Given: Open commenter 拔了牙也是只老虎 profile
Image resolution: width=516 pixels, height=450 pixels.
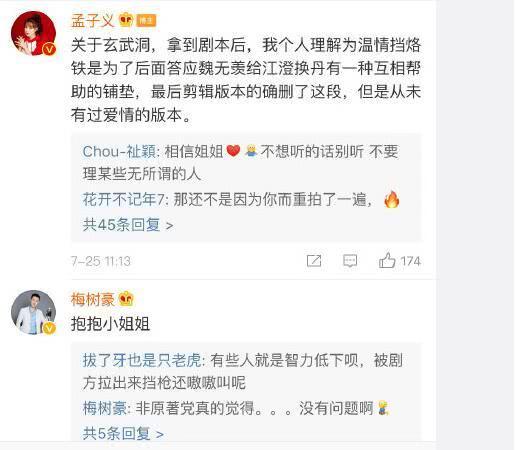Looking at the screenshot, I should (x=142, y=360).
